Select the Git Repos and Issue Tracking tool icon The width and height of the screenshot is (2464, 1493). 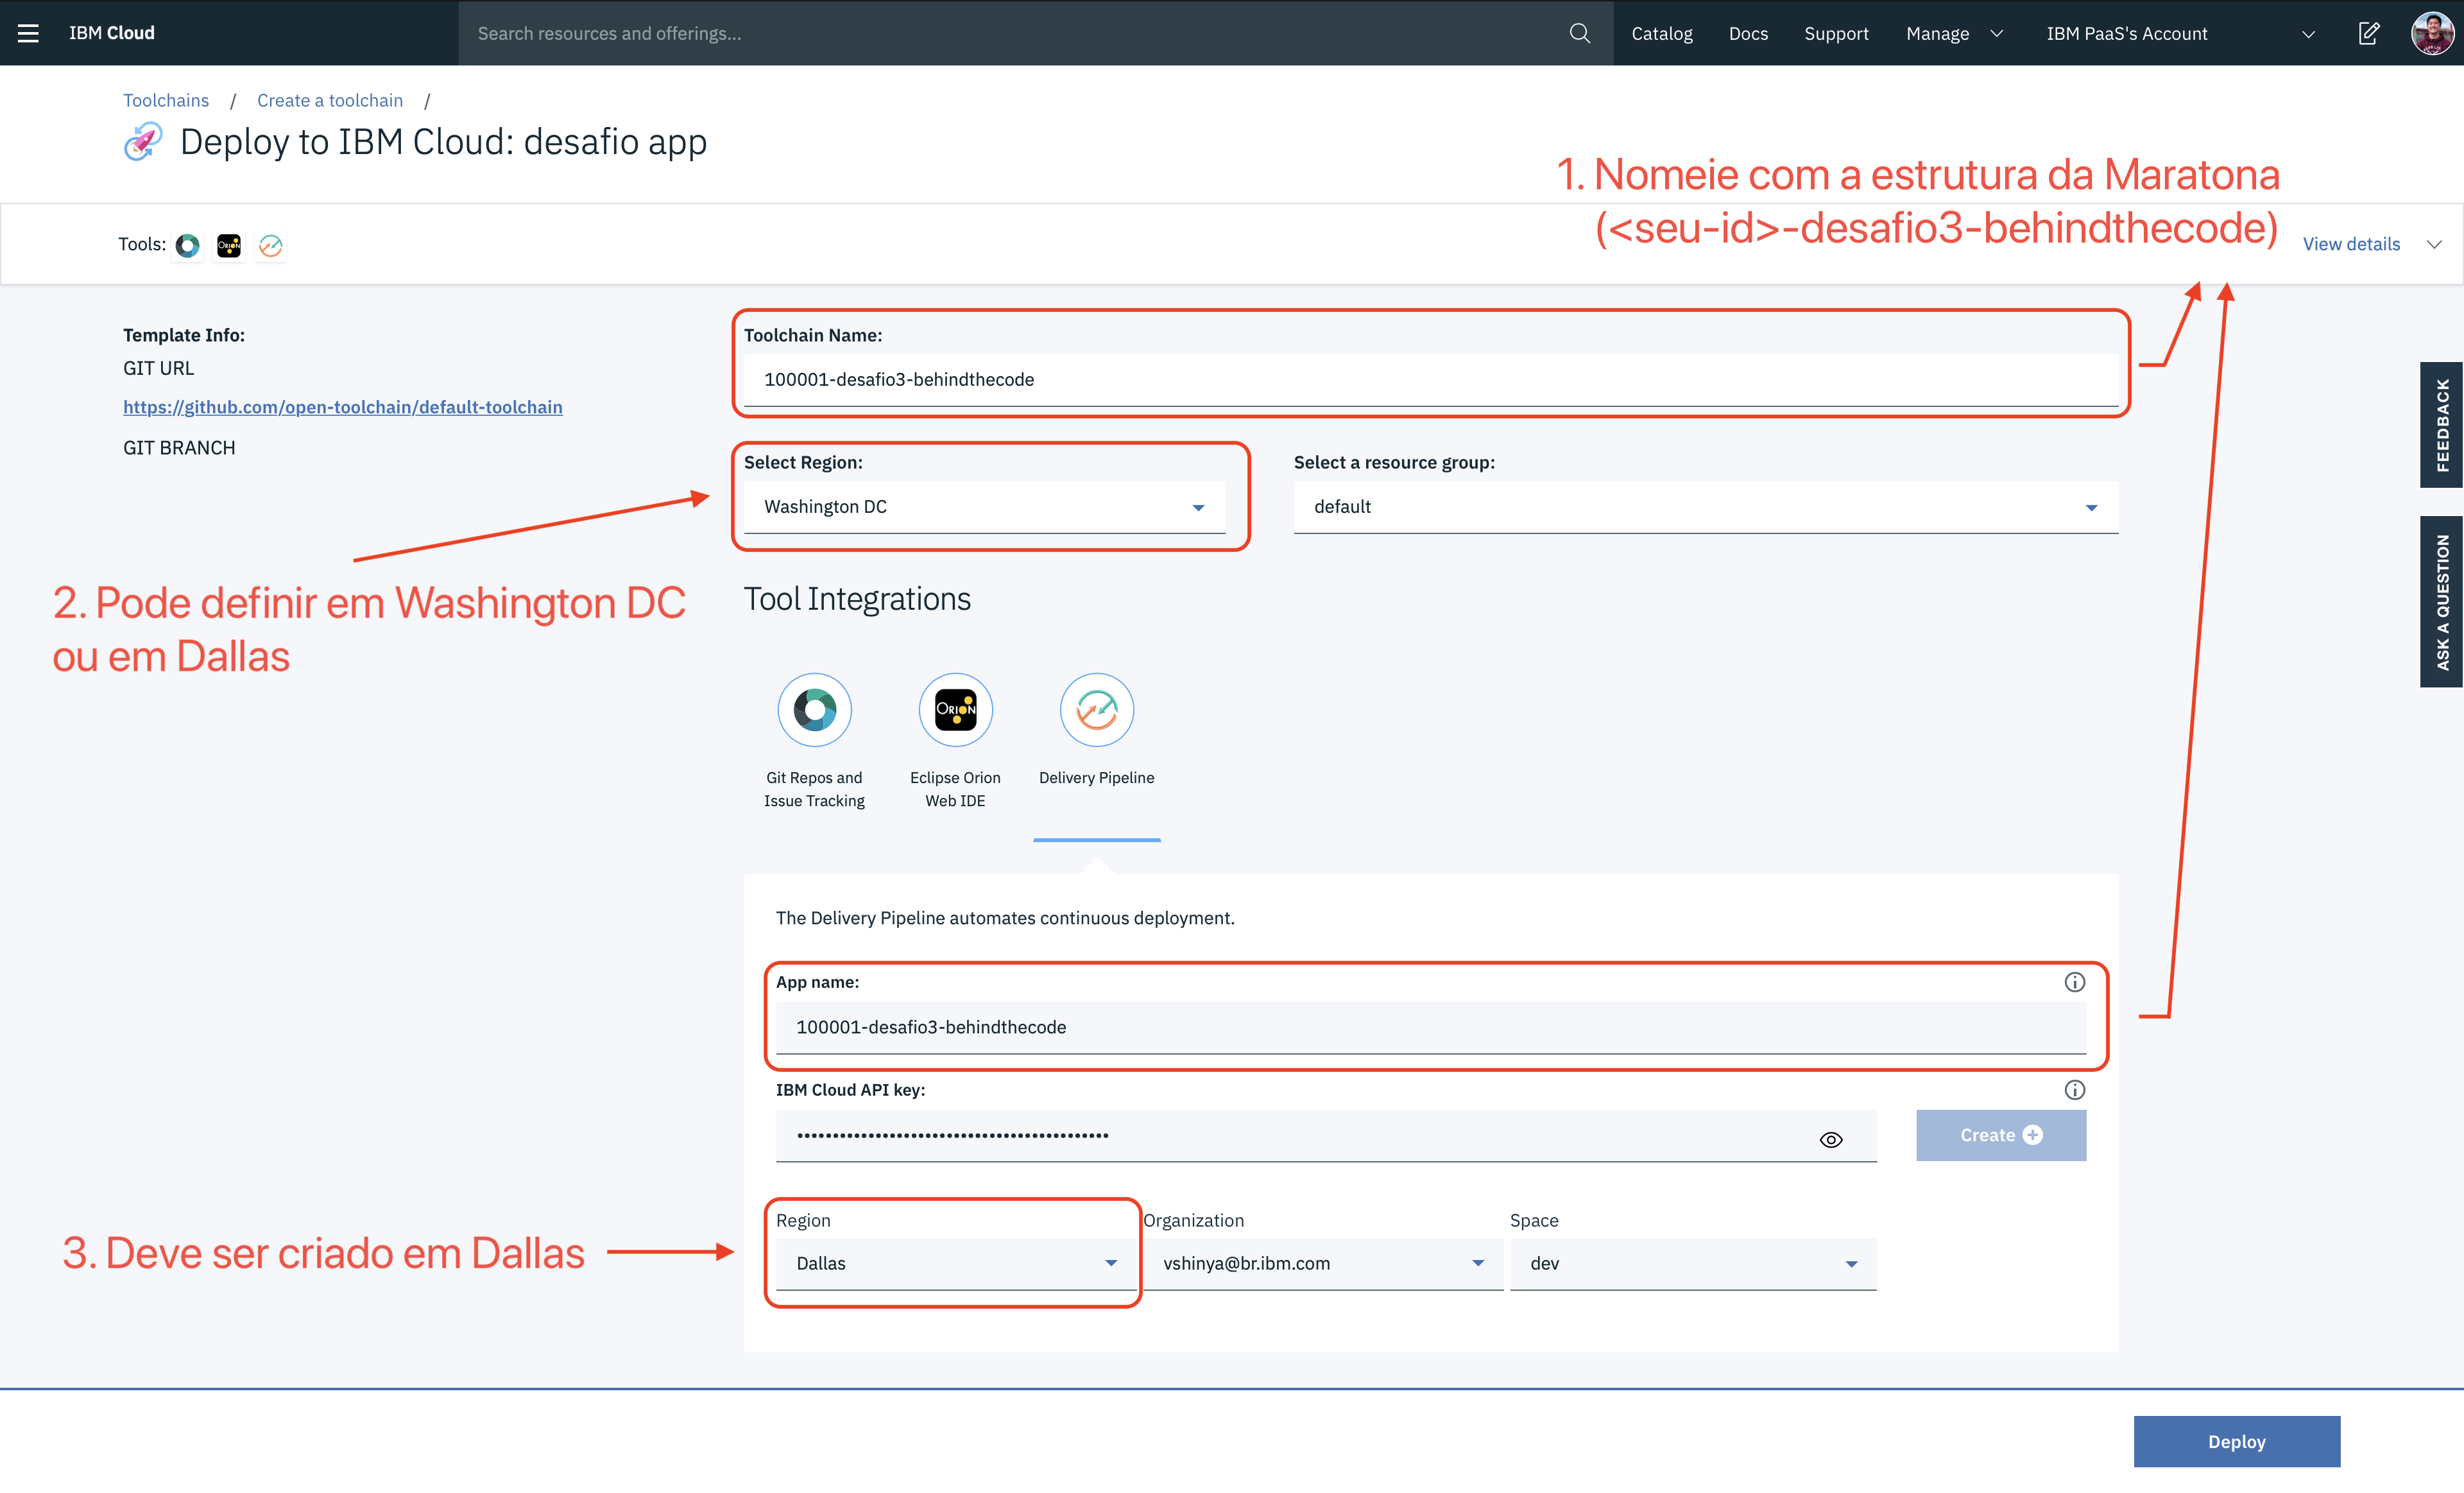pos(814,709)
